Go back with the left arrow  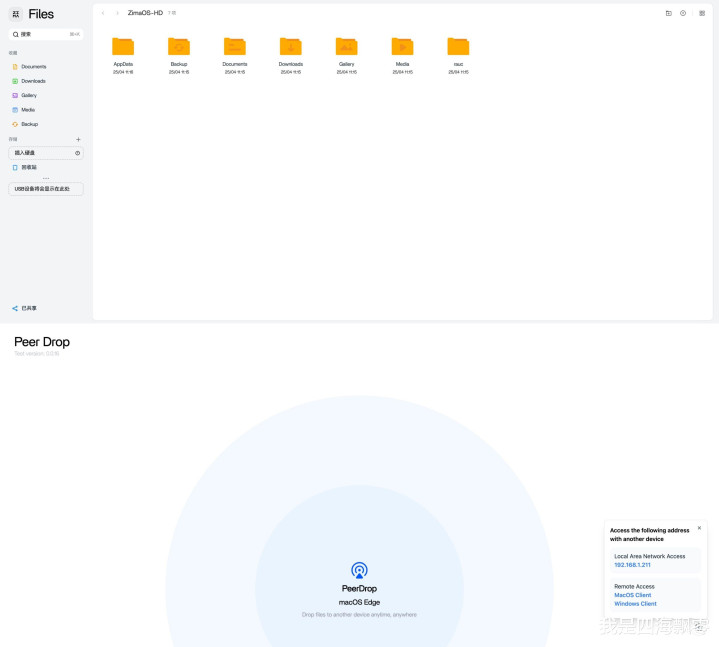click(103, 13)
